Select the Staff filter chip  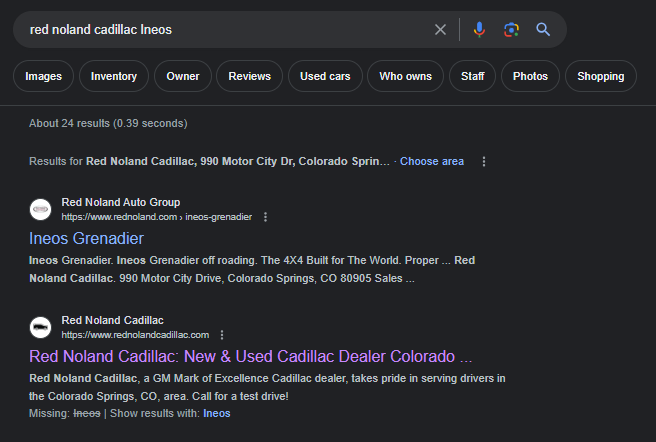tap(472, 76)
